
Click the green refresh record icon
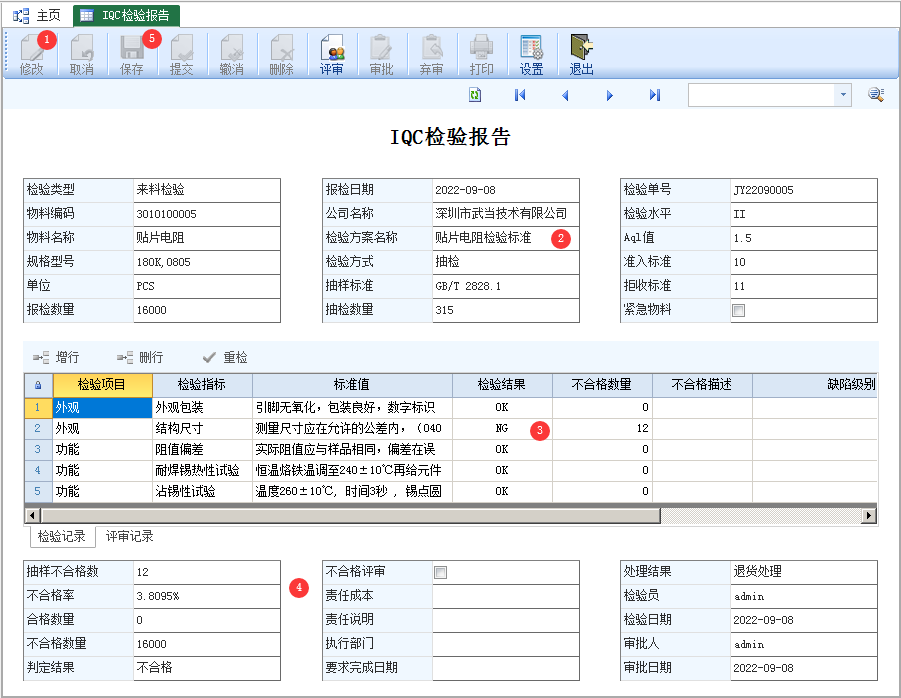pyautogui.click(x=475, y=95)
